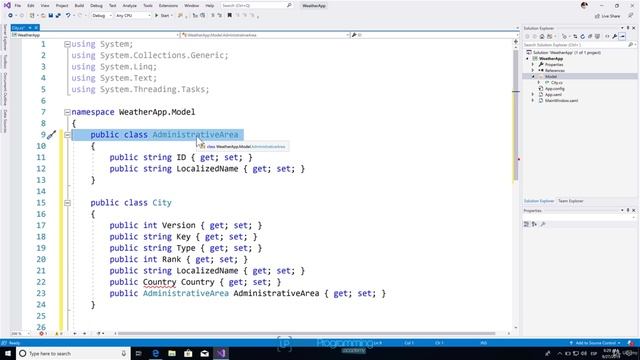Click the Country type name on line 22
640x360 pixels.
click(x=159, y=282)
